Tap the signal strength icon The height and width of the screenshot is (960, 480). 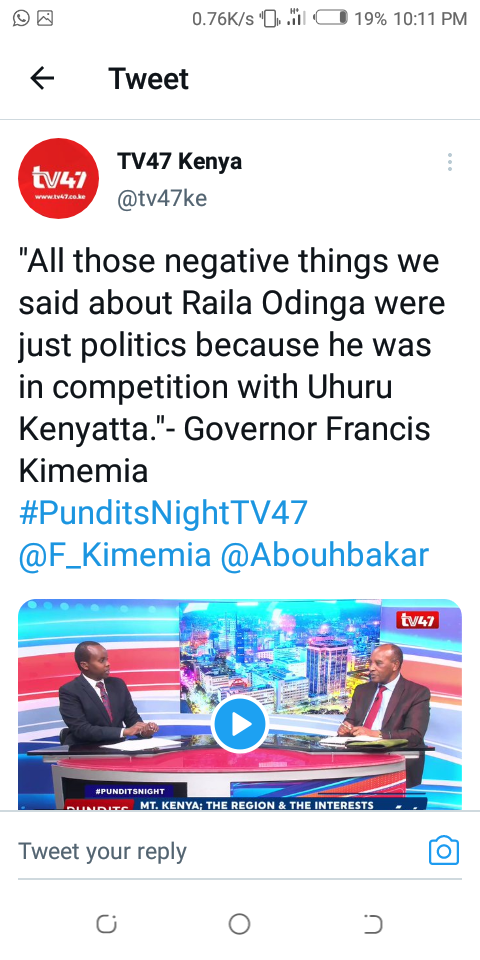296,18
